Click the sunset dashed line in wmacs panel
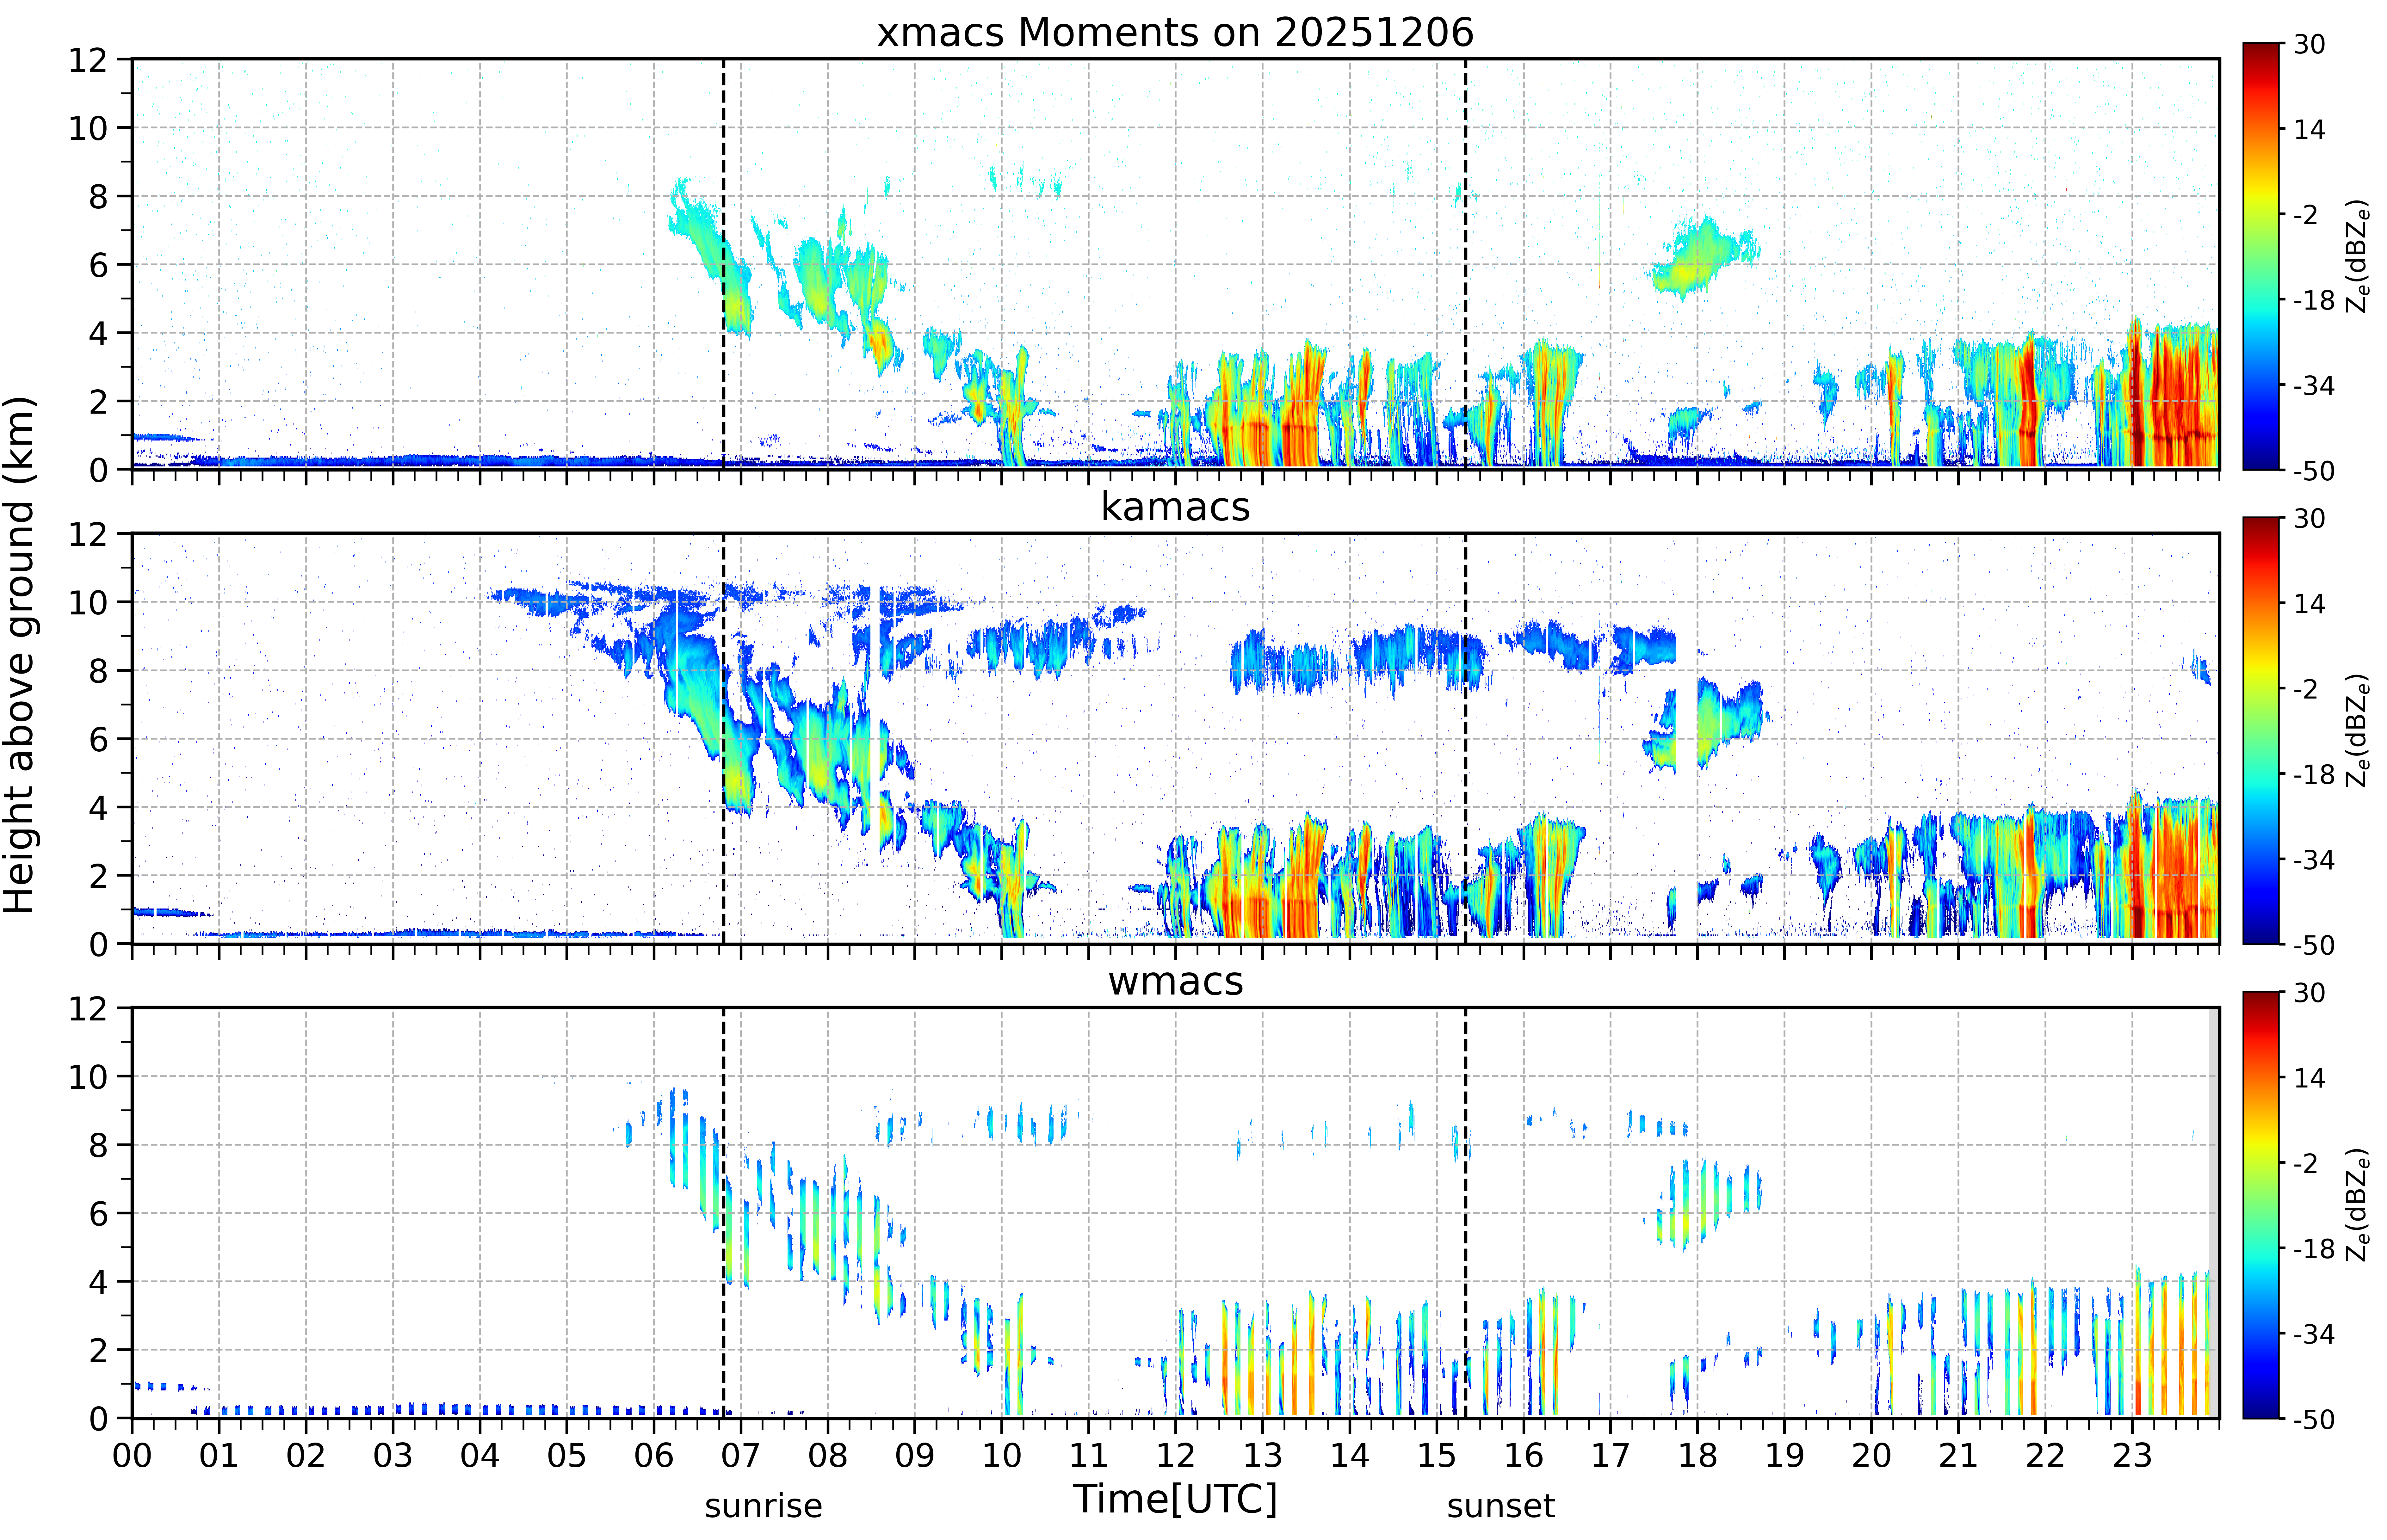The height and width of the screenshot is (1540, 2387). click(1466, 1213)
